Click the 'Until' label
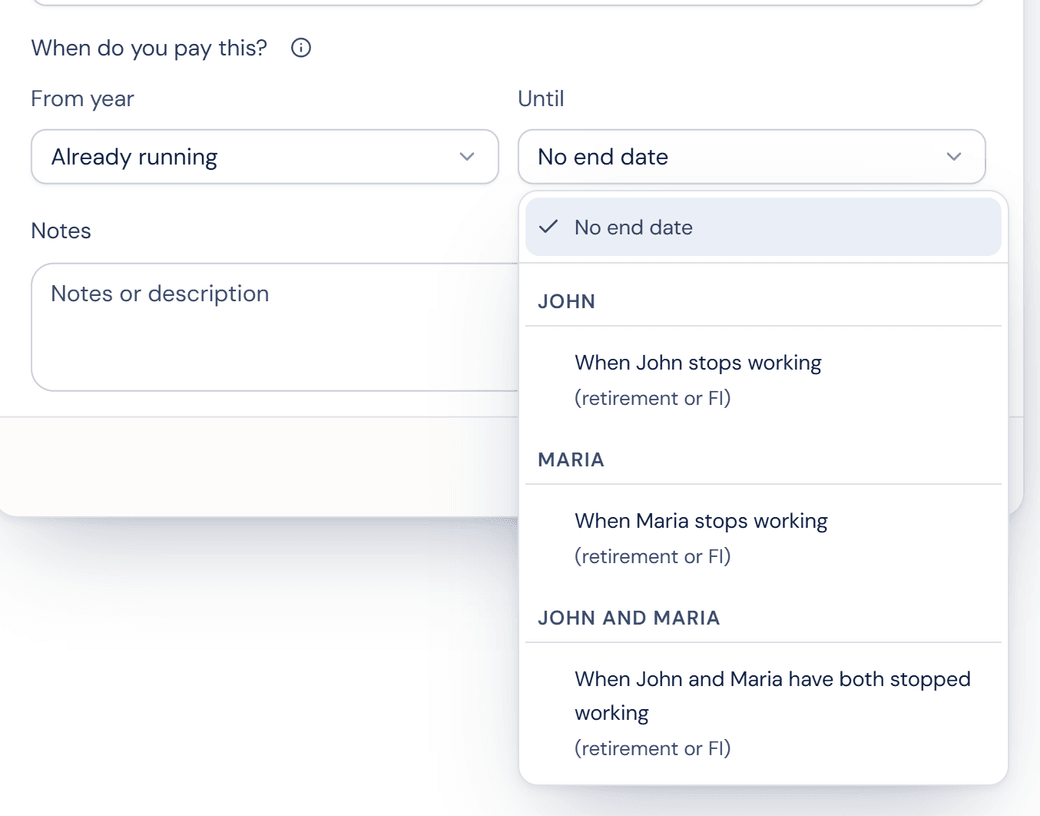 tap(541, 99)
